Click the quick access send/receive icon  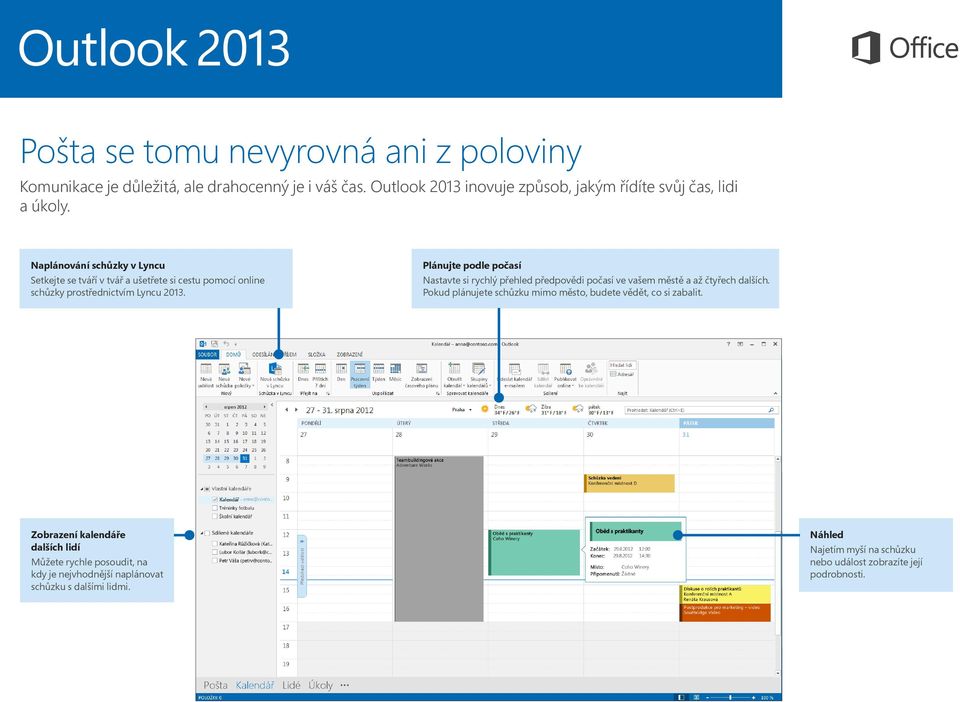pos(214,344)
